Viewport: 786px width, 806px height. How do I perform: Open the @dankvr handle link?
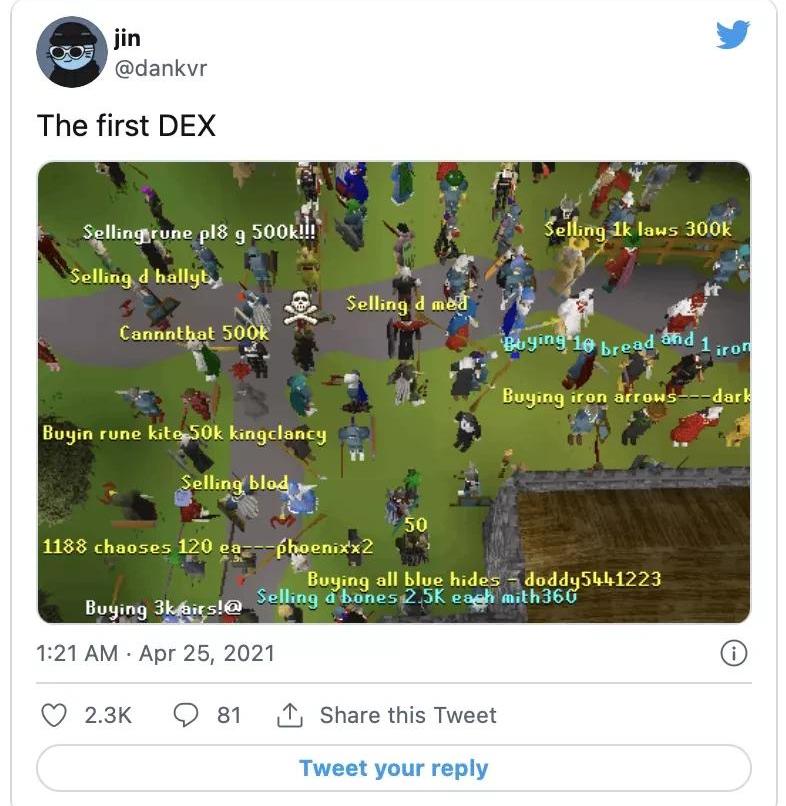pos(160,68)
